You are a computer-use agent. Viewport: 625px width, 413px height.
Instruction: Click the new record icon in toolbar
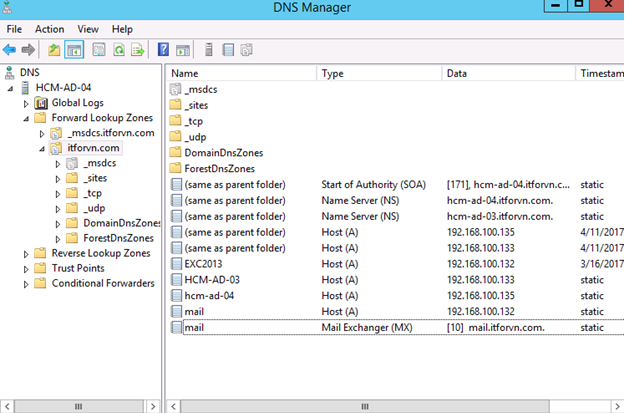click(x=228, y=49)
